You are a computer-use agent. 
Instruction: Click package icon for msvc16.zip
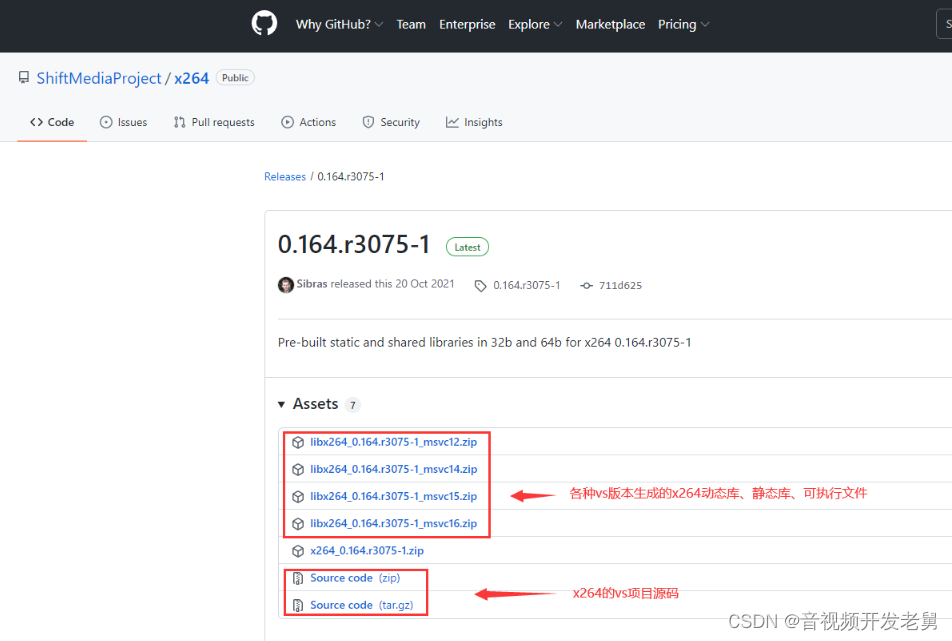(298, 524)
